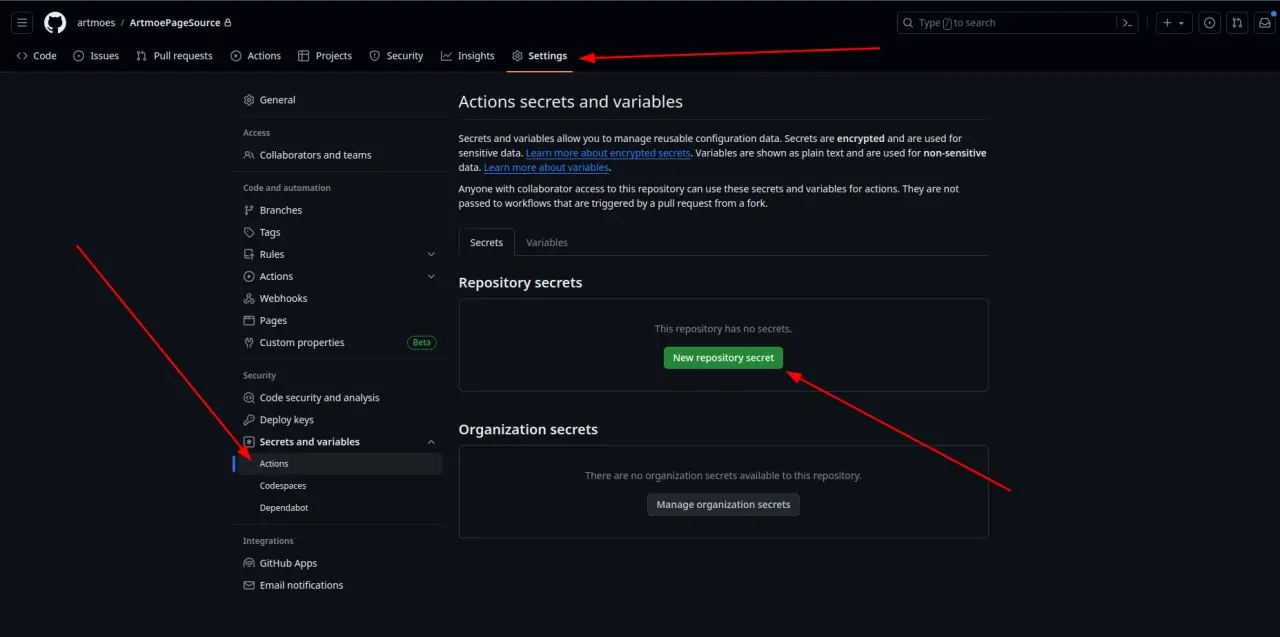Open Webhooks settings

point(283,298)
